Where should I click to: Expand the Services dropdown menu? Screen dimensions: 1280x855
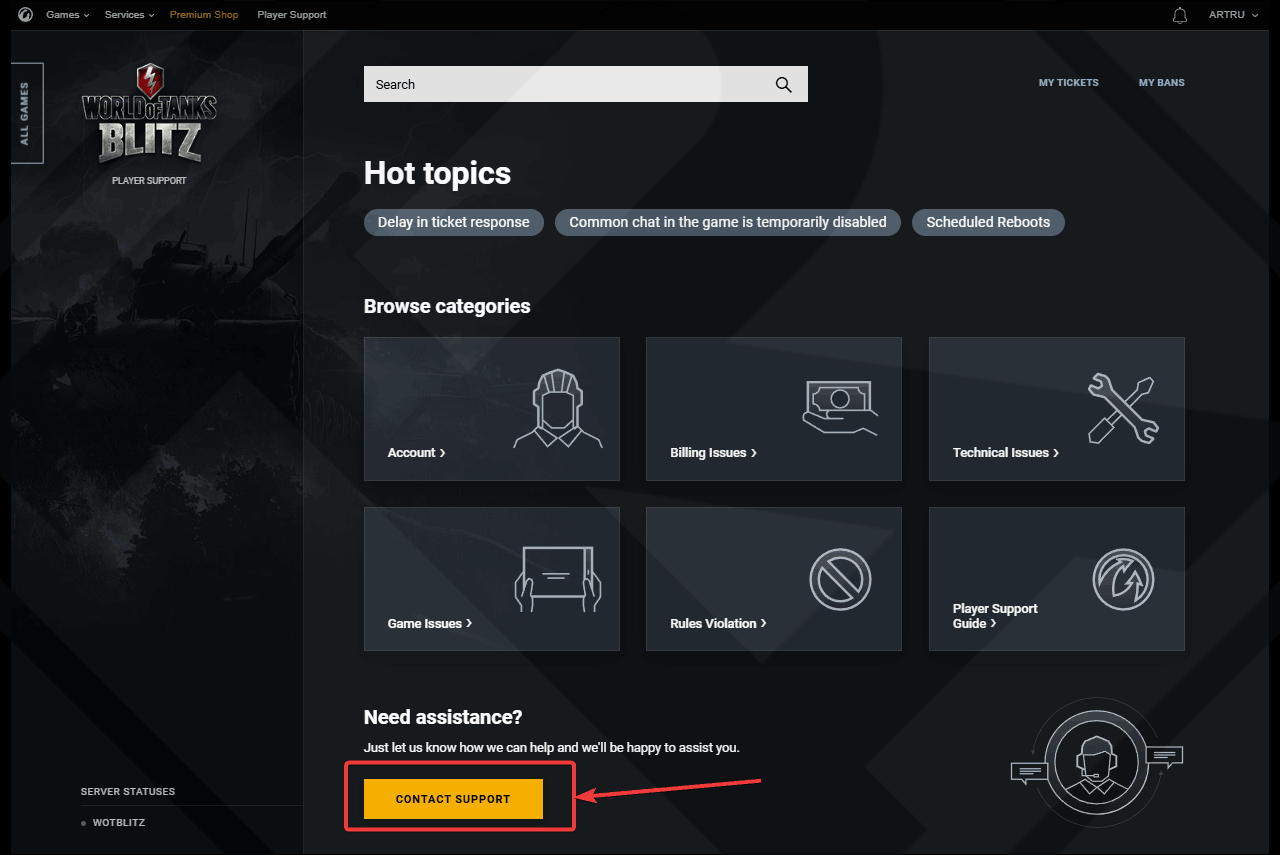(x=130, y=15)
